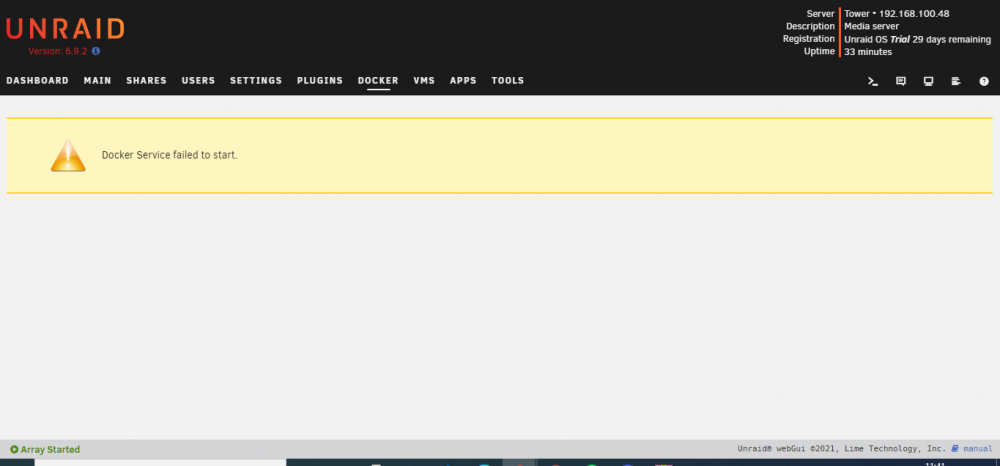Click the 'Array Started' status text
The width and height of the screenshot is (1000, 466).
coord(50,449)
